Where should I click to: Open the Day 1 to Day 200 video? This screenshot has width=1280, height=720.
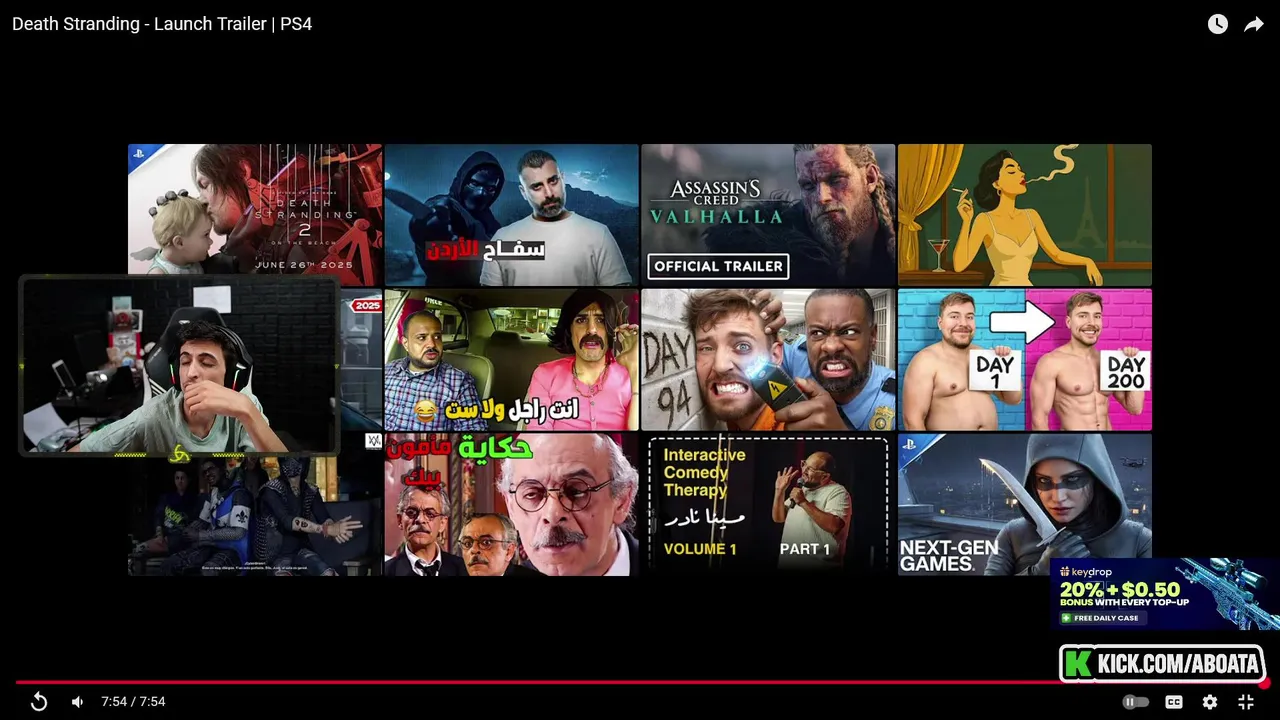point(1025,360)
